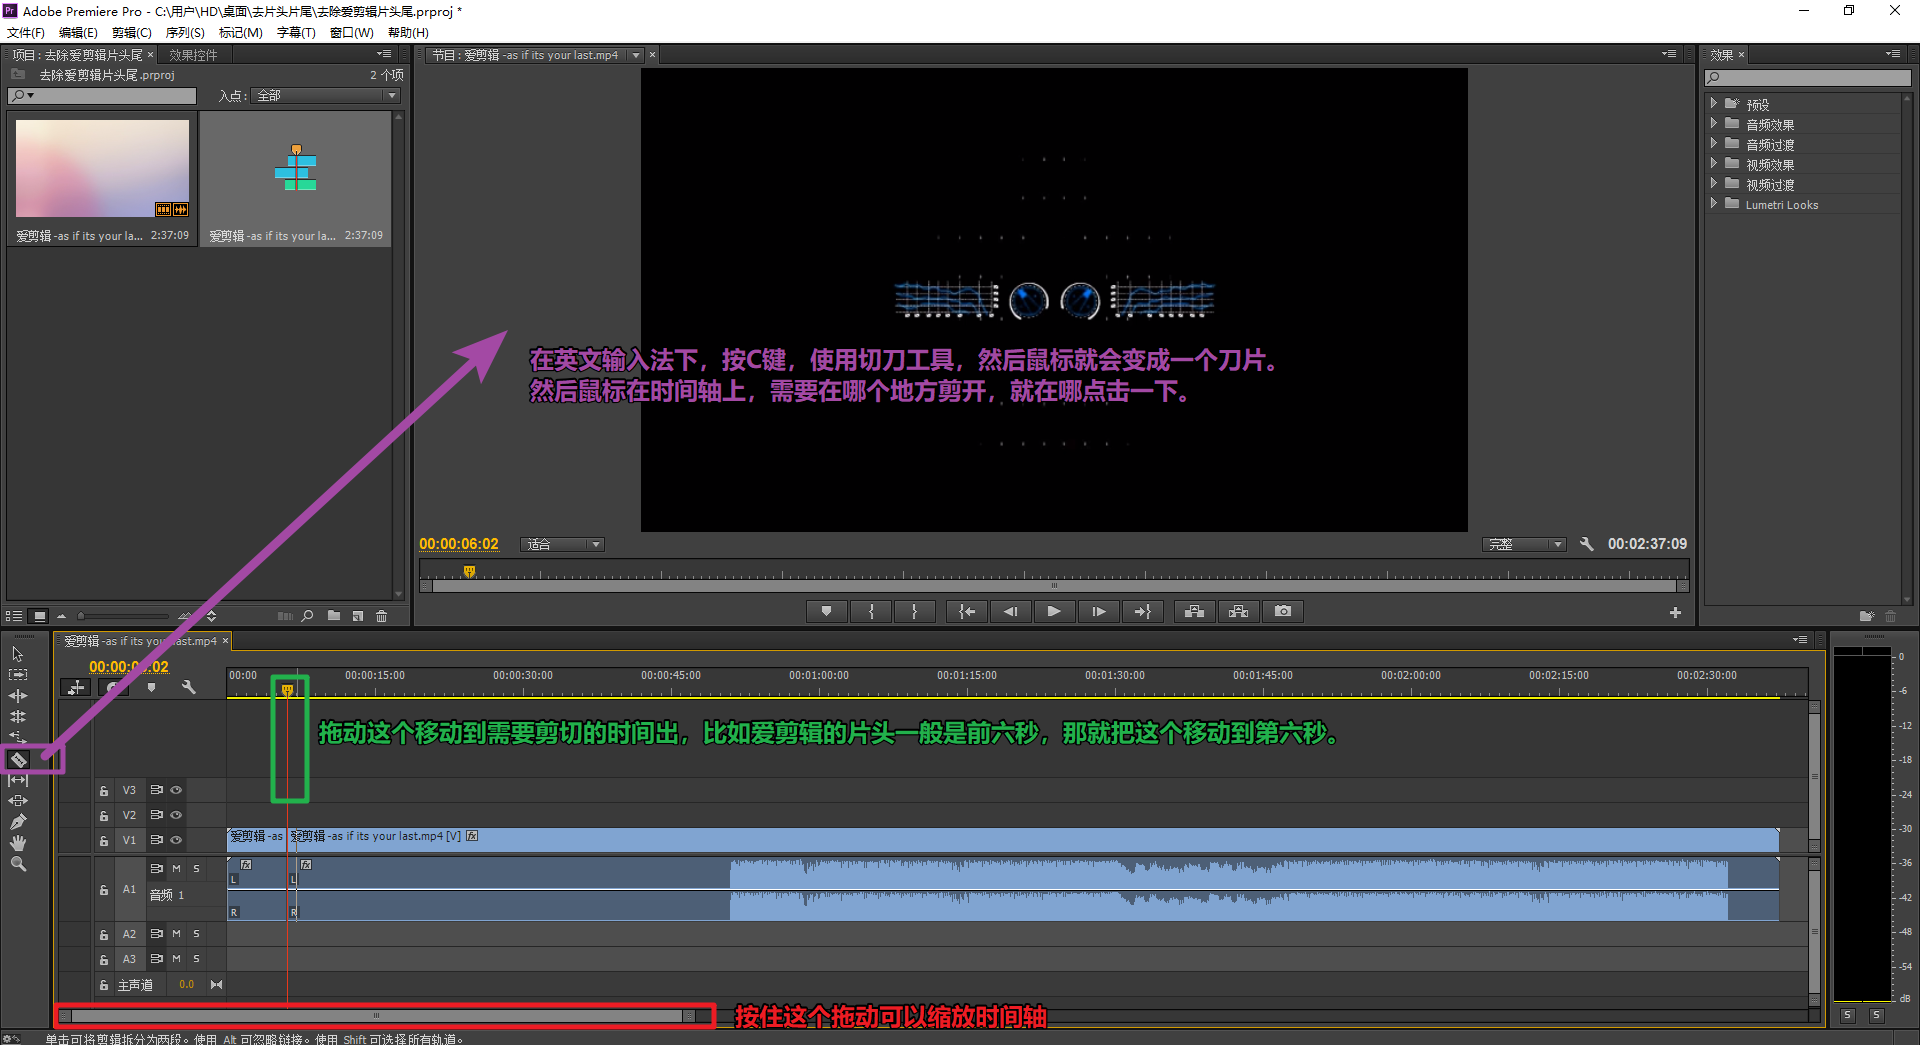Toggle V3 track output eye

coord(176,790)
